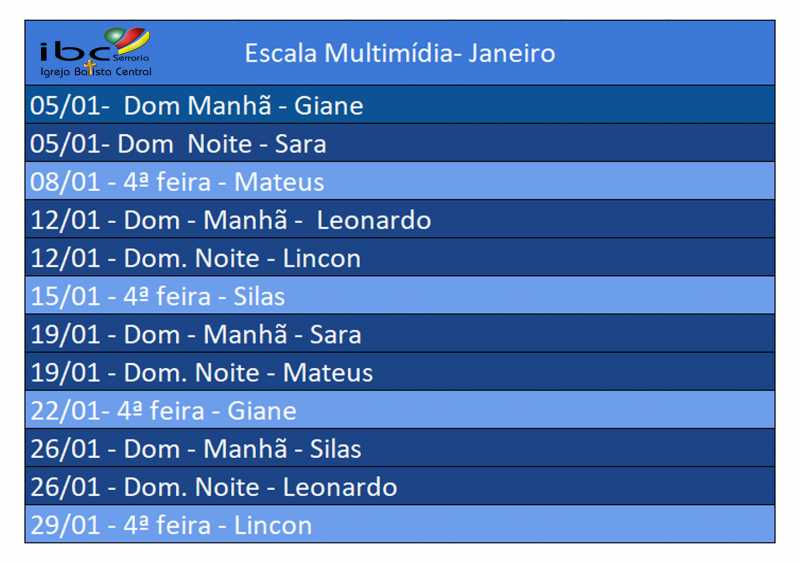Click the 05/01 Dom Noite Sara row
800x565 pixels.
(x=400, y=143)
